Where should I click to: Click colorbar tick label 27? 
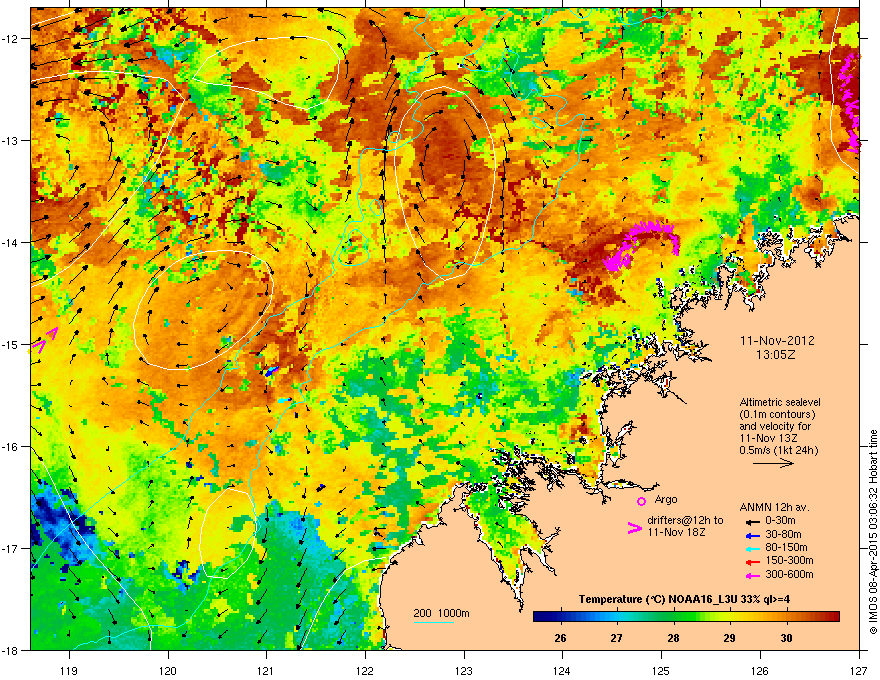[617, 638]
